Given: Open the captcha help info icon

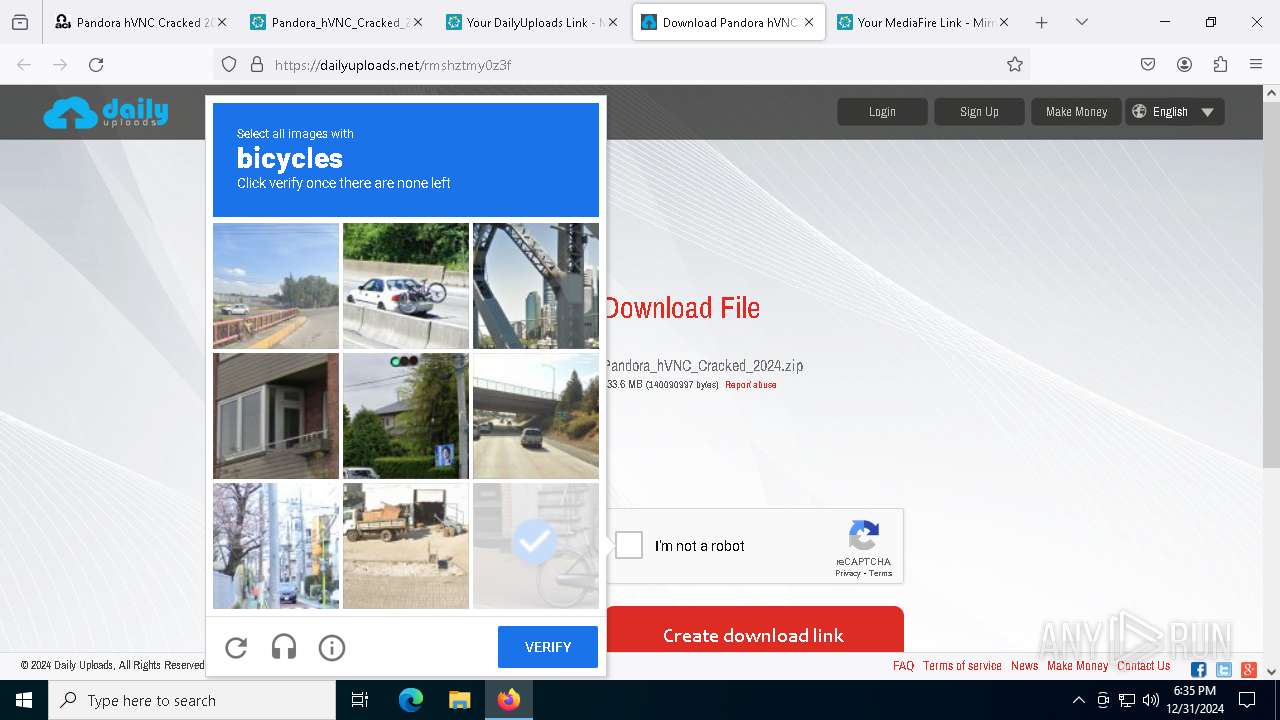Looking at the screenshot, I should click(332, 648).
